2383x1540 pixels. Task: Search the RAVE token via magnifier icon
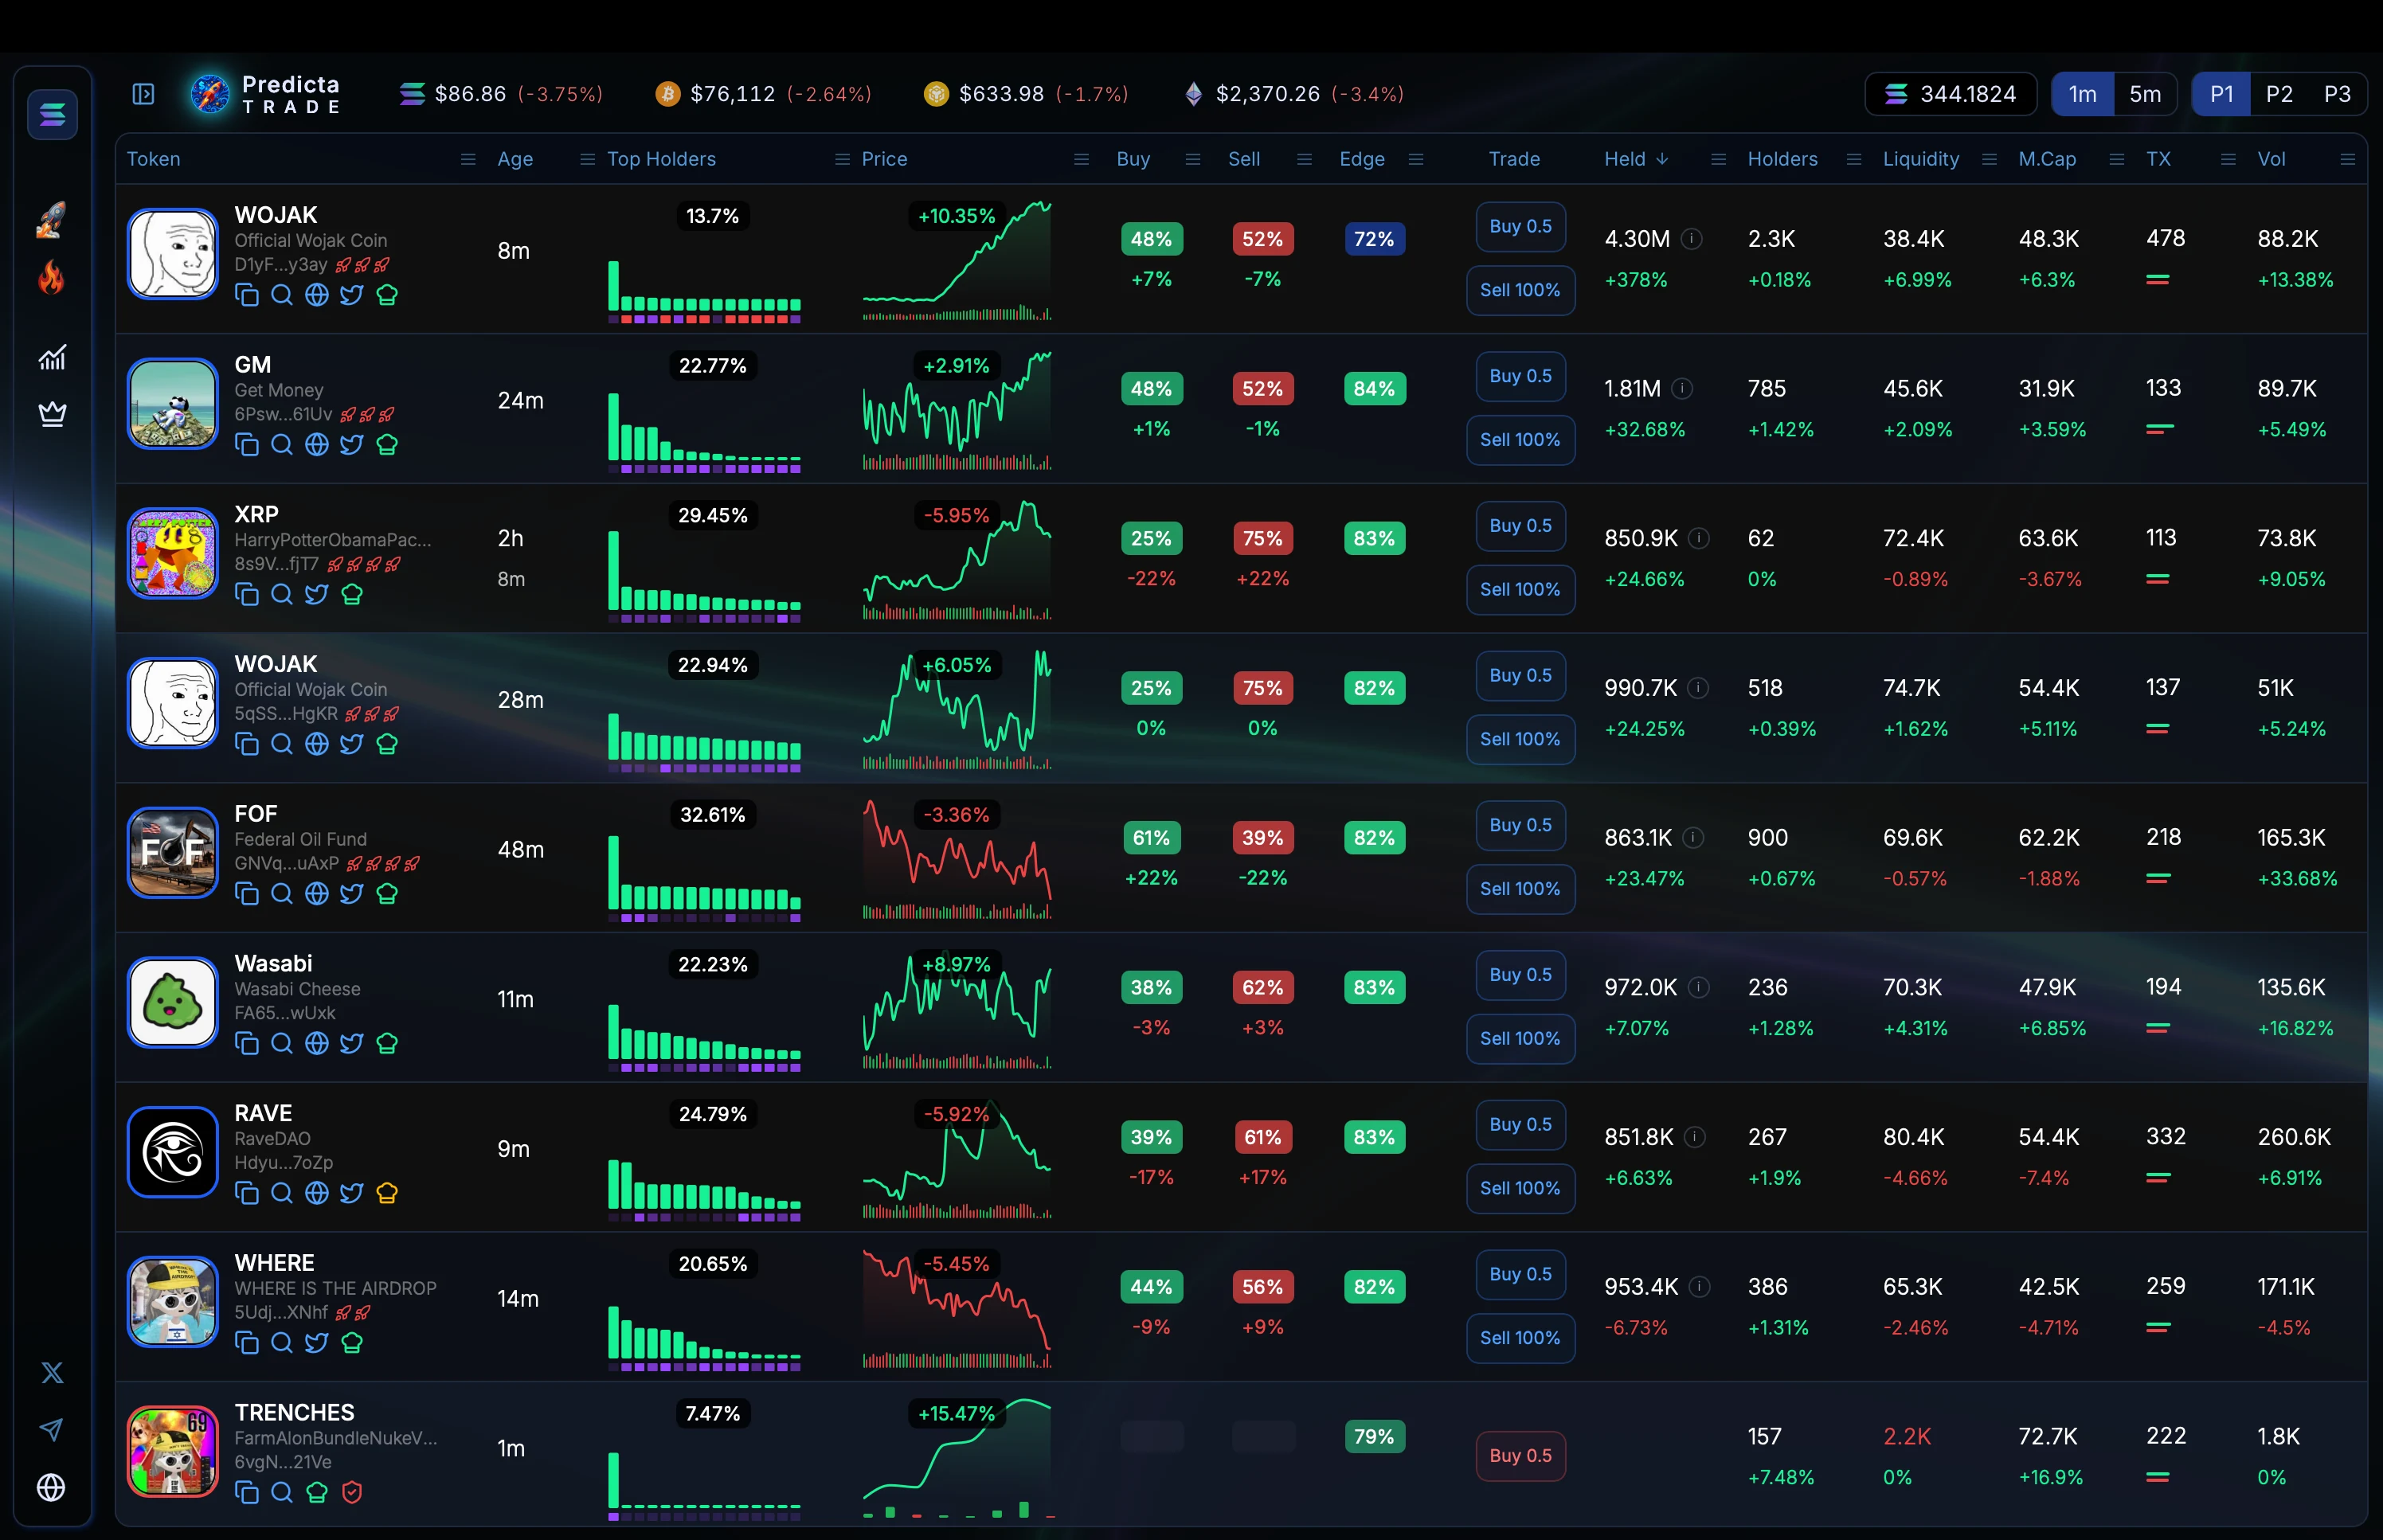[x=282, y=1192]
